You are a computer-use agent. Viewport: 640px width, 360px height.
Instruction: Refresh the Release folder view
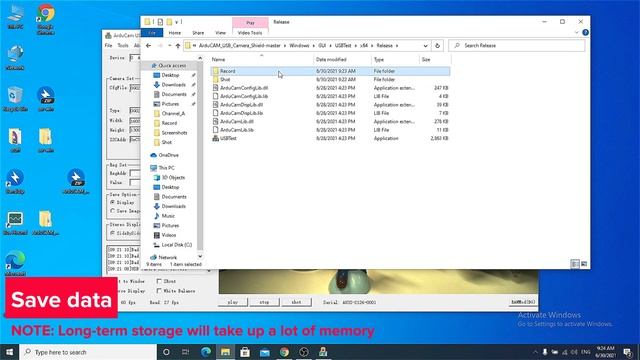pyautogui.click(x=437, y=46)
